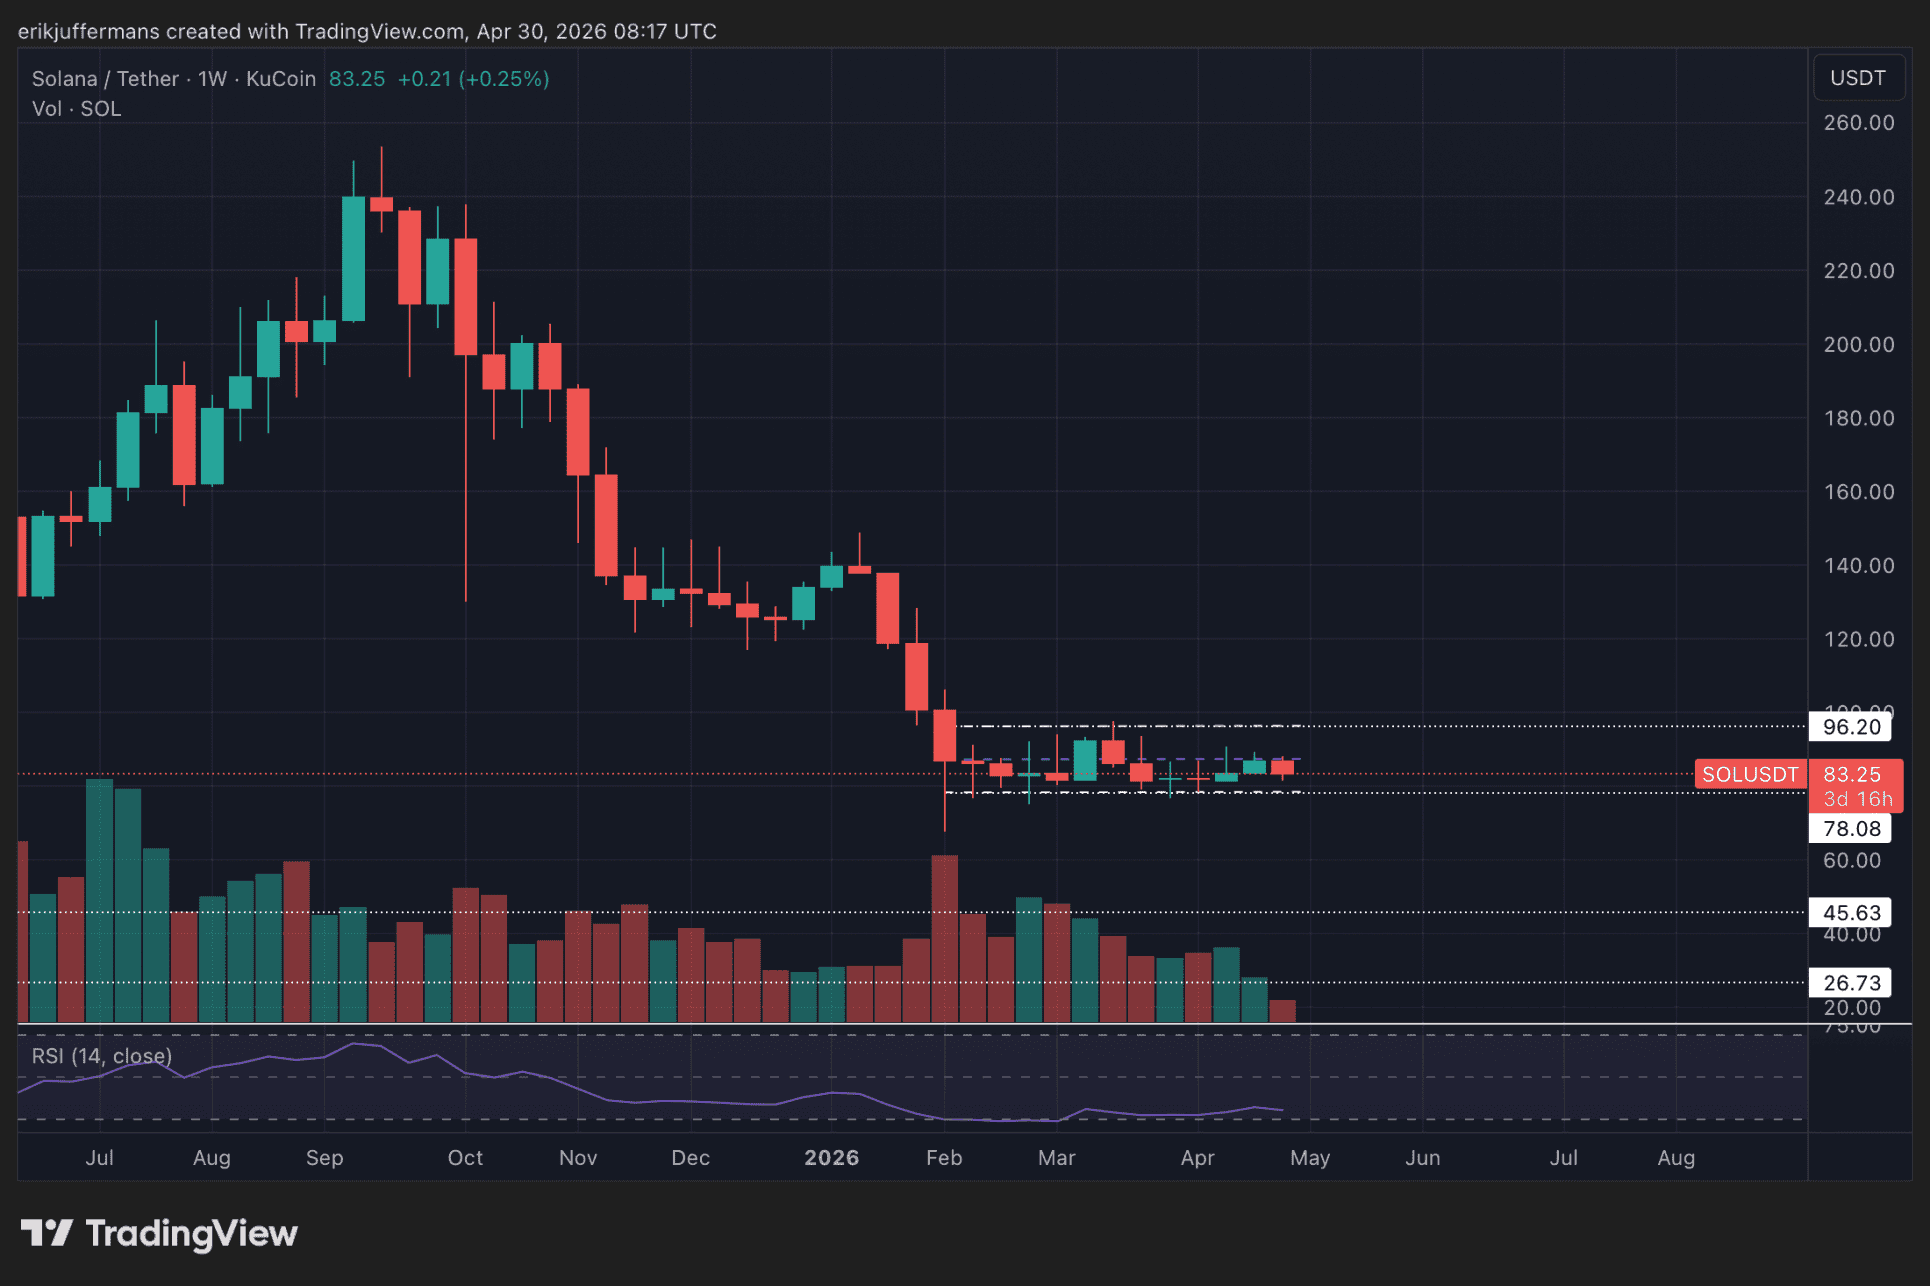The image size is (1930, 1286).
Task: Click the TradingView logo icon
Action: [46, 1232]
